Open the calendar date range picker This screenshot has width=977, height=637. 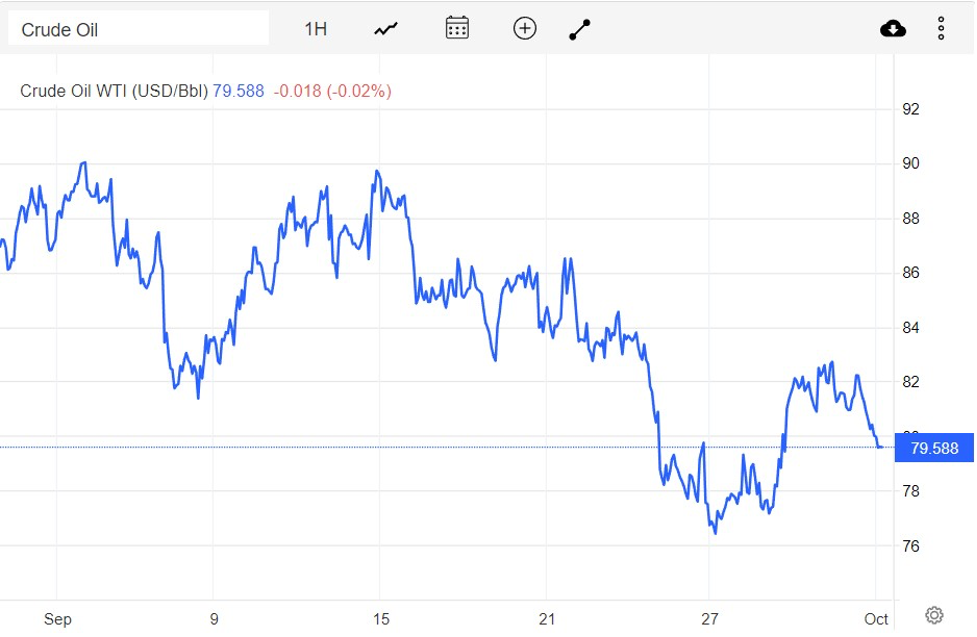457,28
